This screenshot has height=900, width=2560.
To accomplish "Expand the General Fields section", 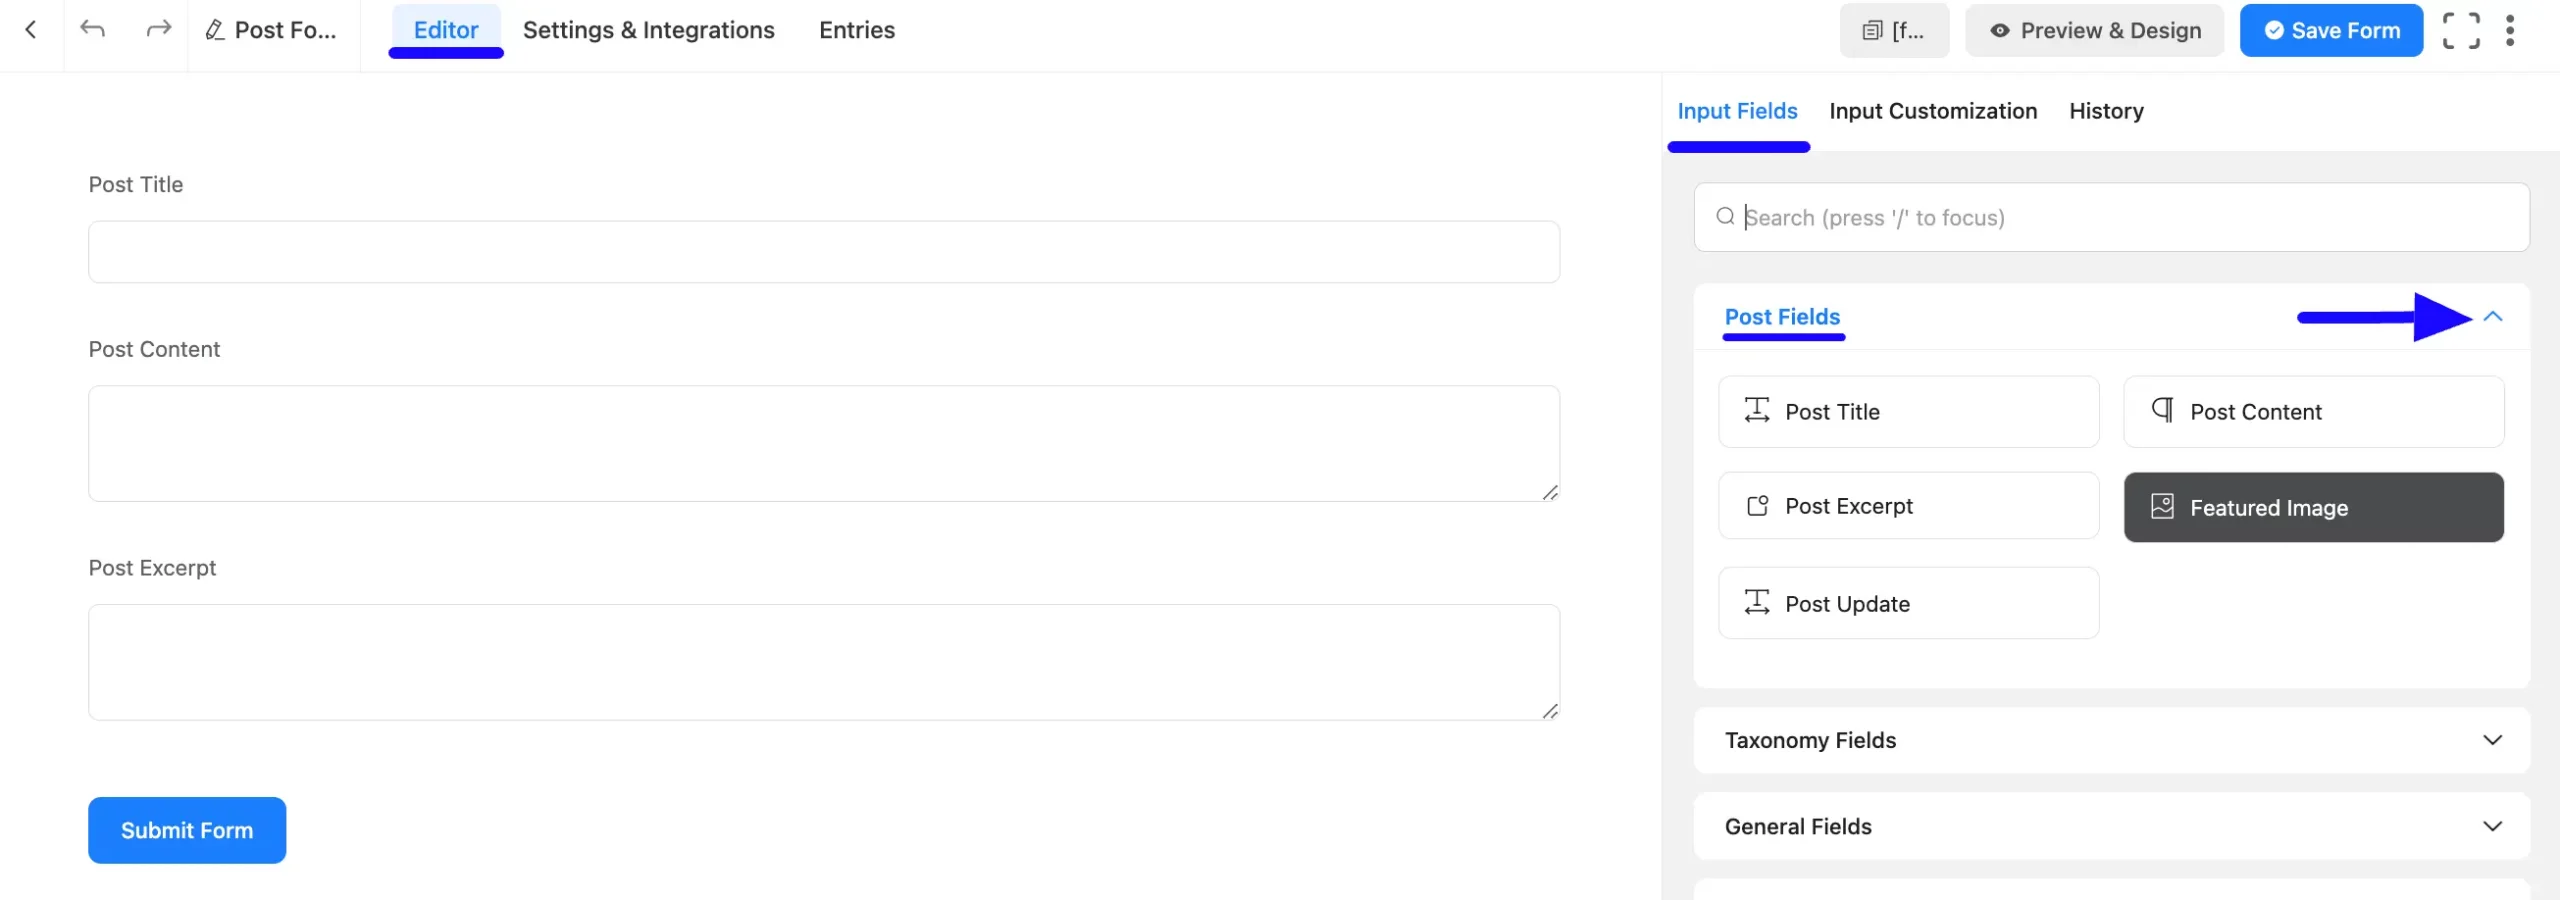I will (x=2111, y=826).
